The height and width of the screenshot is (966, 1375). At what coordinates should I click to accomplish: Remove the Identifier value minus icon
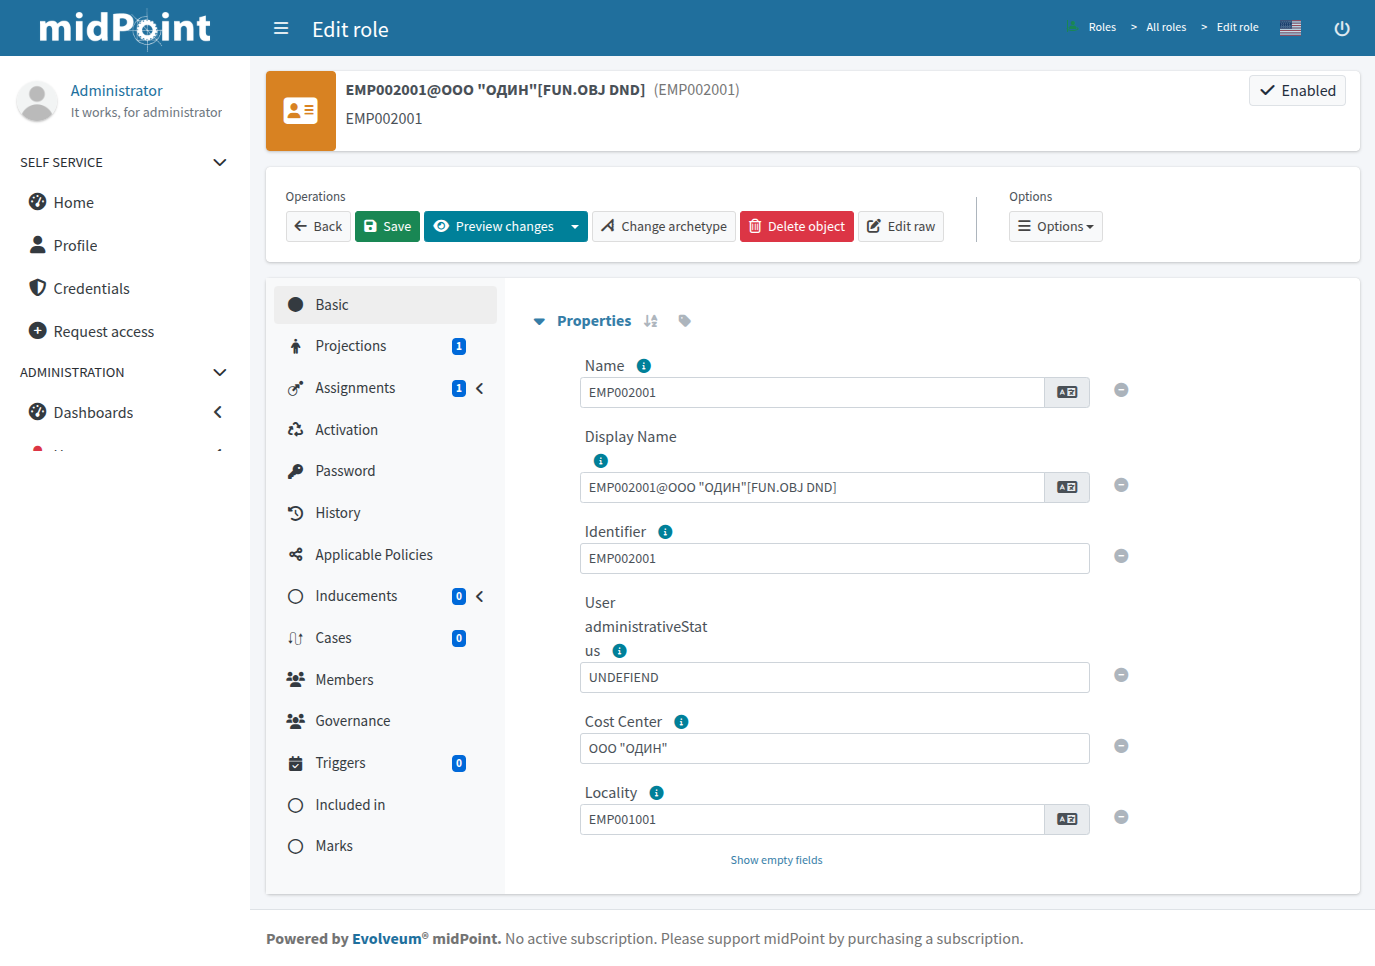[x=1121, y=556]
